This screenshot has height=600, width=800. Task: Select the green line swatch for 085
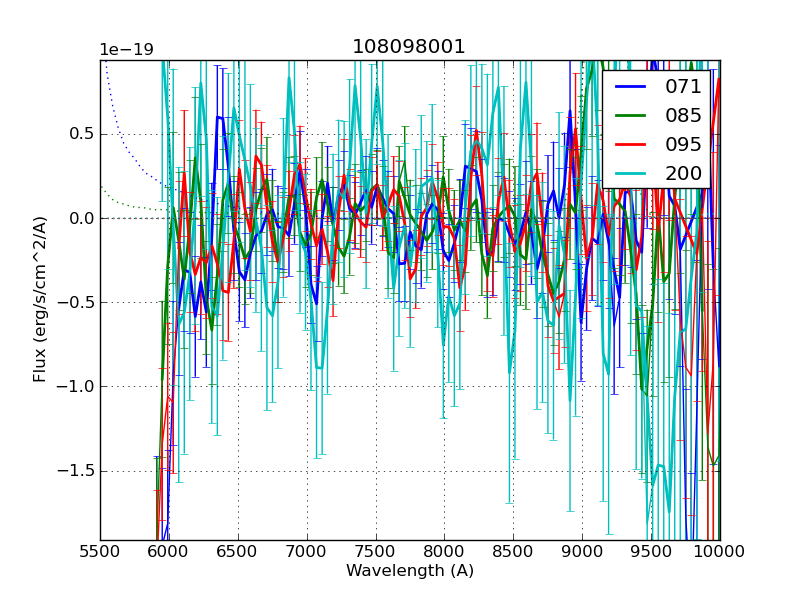(630, 115)
